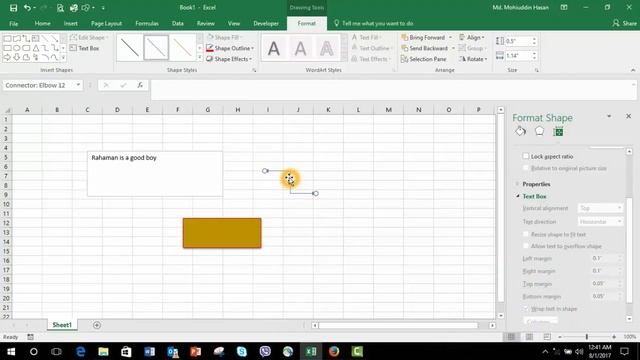Image resolution: width=640 pixels, height=360 pixels.
Task: Open Effects pentagon tab in Format Shape
Action: click(x=540, y=131)
